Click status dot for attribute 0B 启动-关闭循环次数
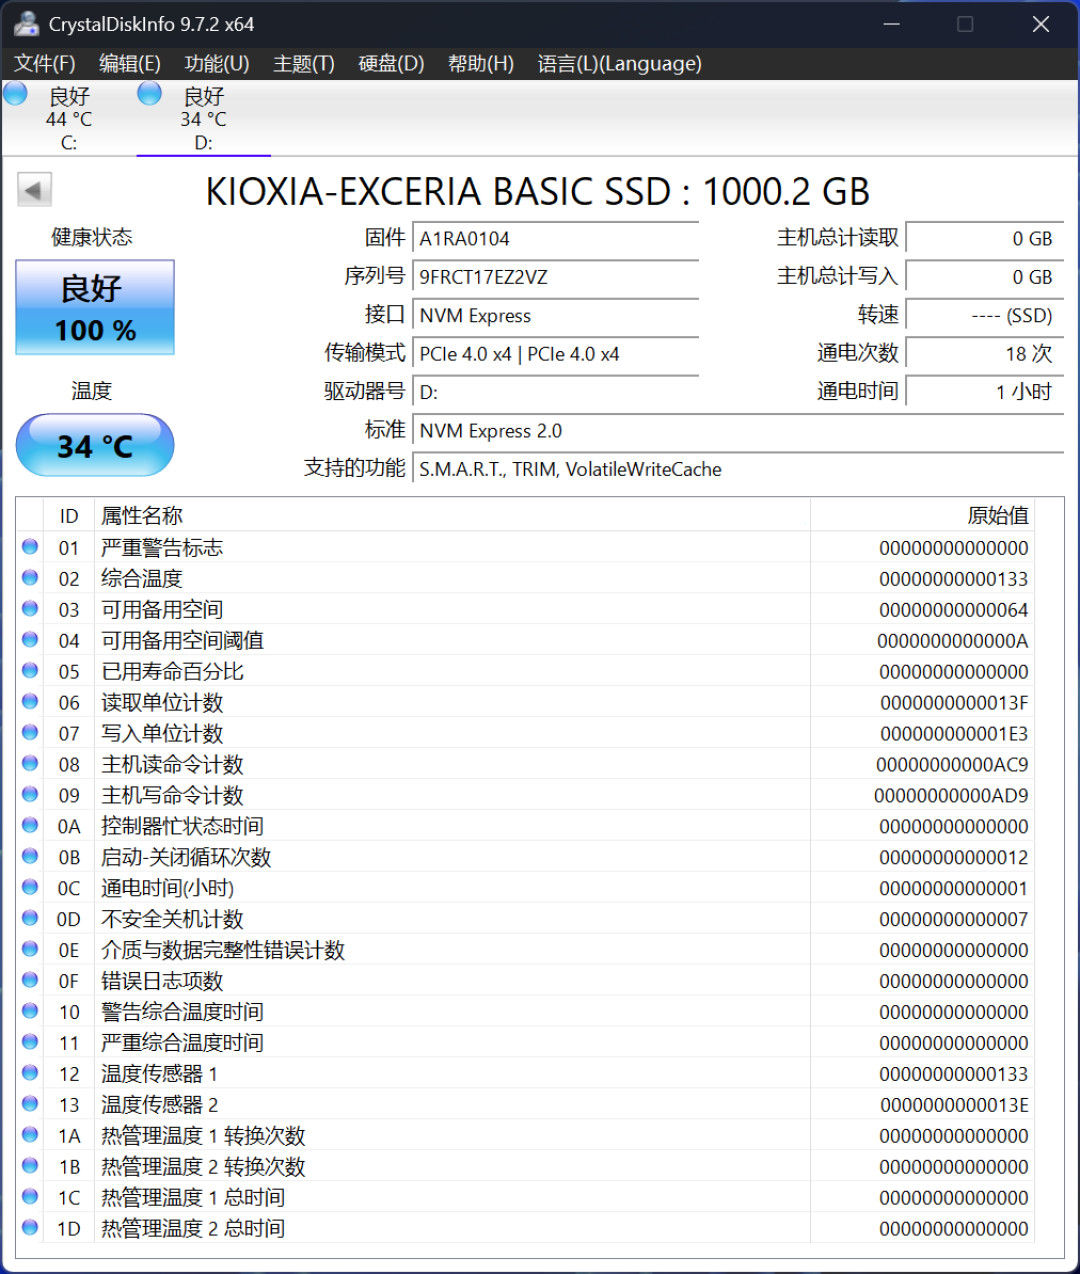This screenshot has height=1274, width=1080. [30, 857]
